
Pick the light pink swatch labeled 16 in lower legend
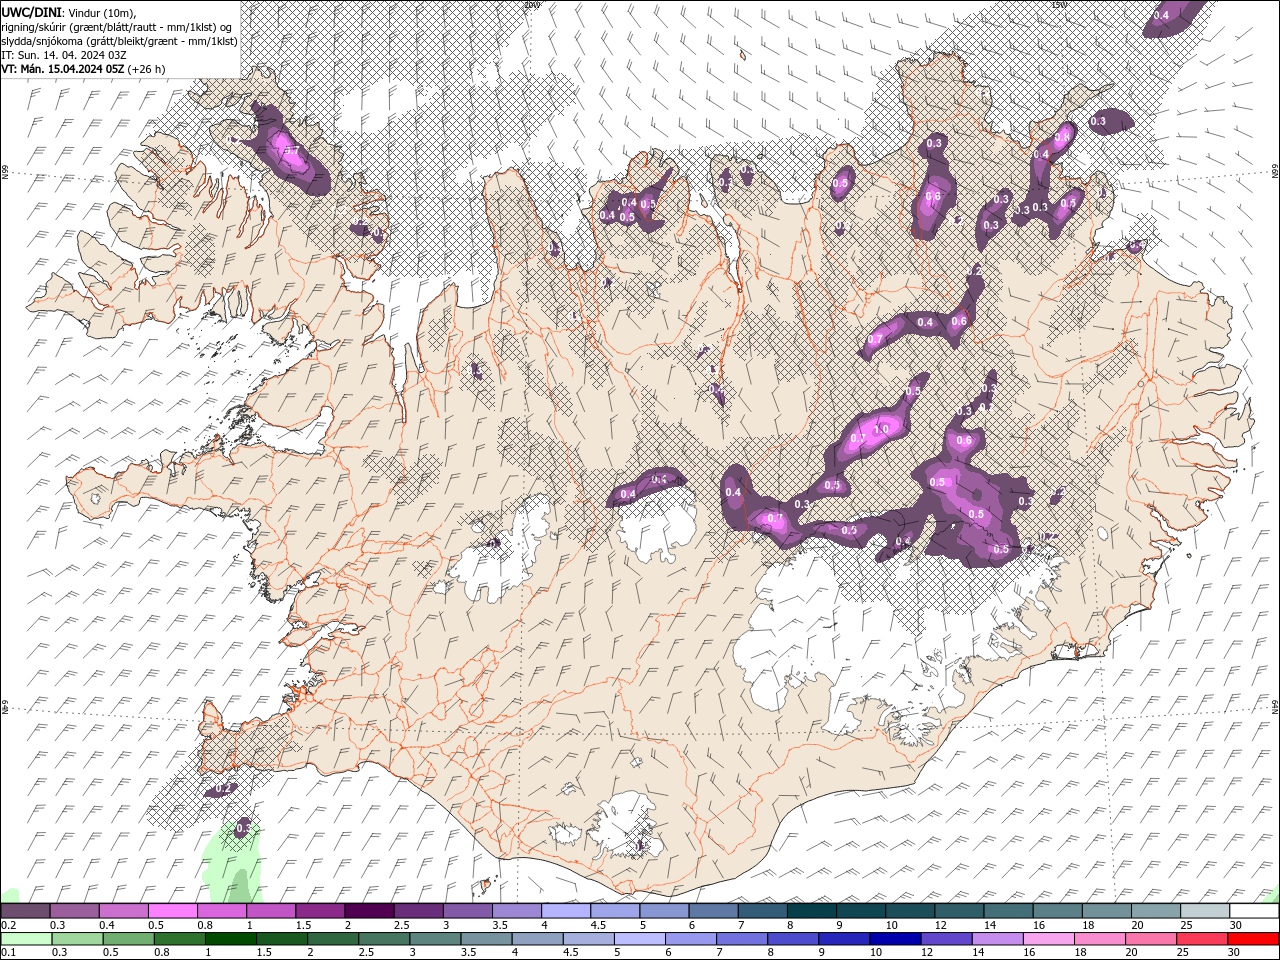[x=1050, y=939]
